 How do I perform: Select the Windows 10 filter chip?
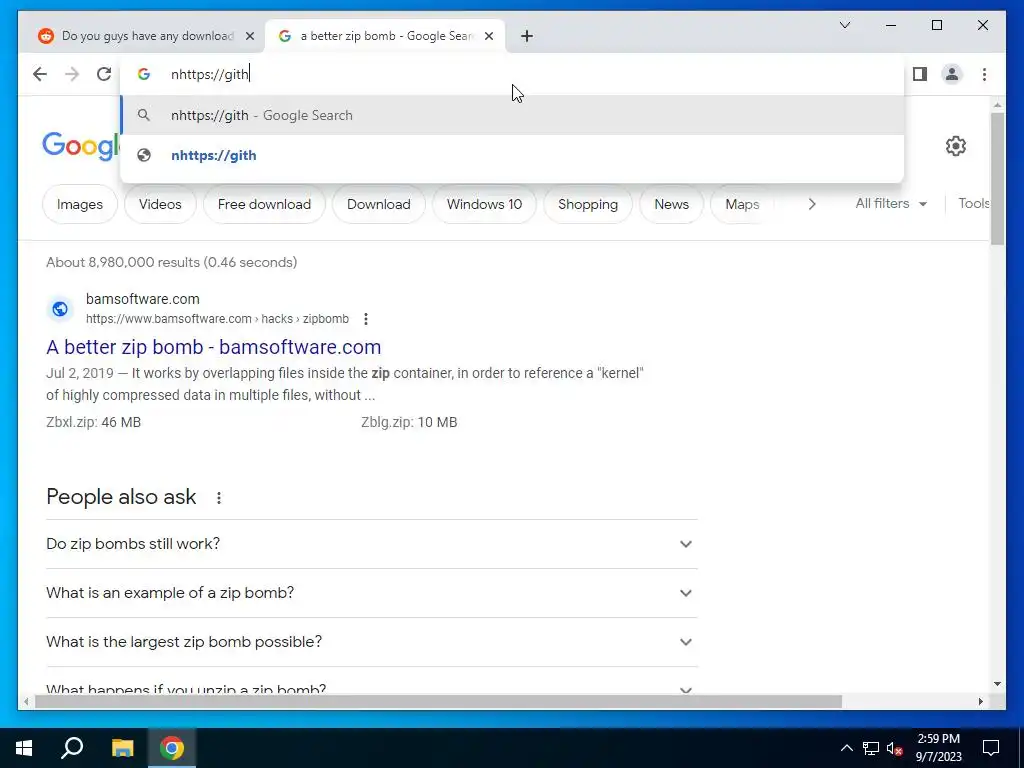click(x=485, y=204)
